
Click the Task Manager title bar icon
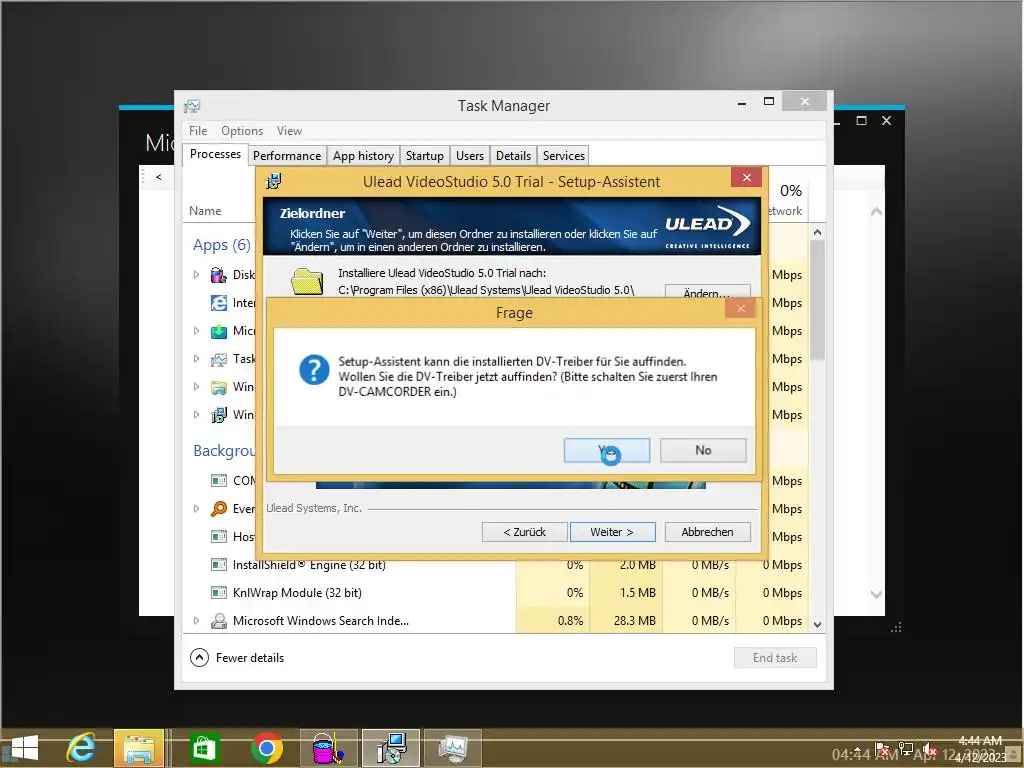click(192, 106)
